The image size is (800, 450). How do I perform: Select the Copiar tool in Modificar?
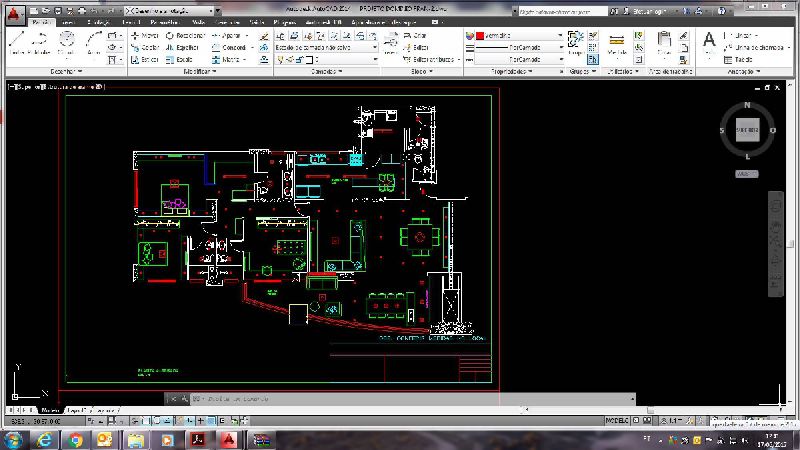[x=146, y=47]
